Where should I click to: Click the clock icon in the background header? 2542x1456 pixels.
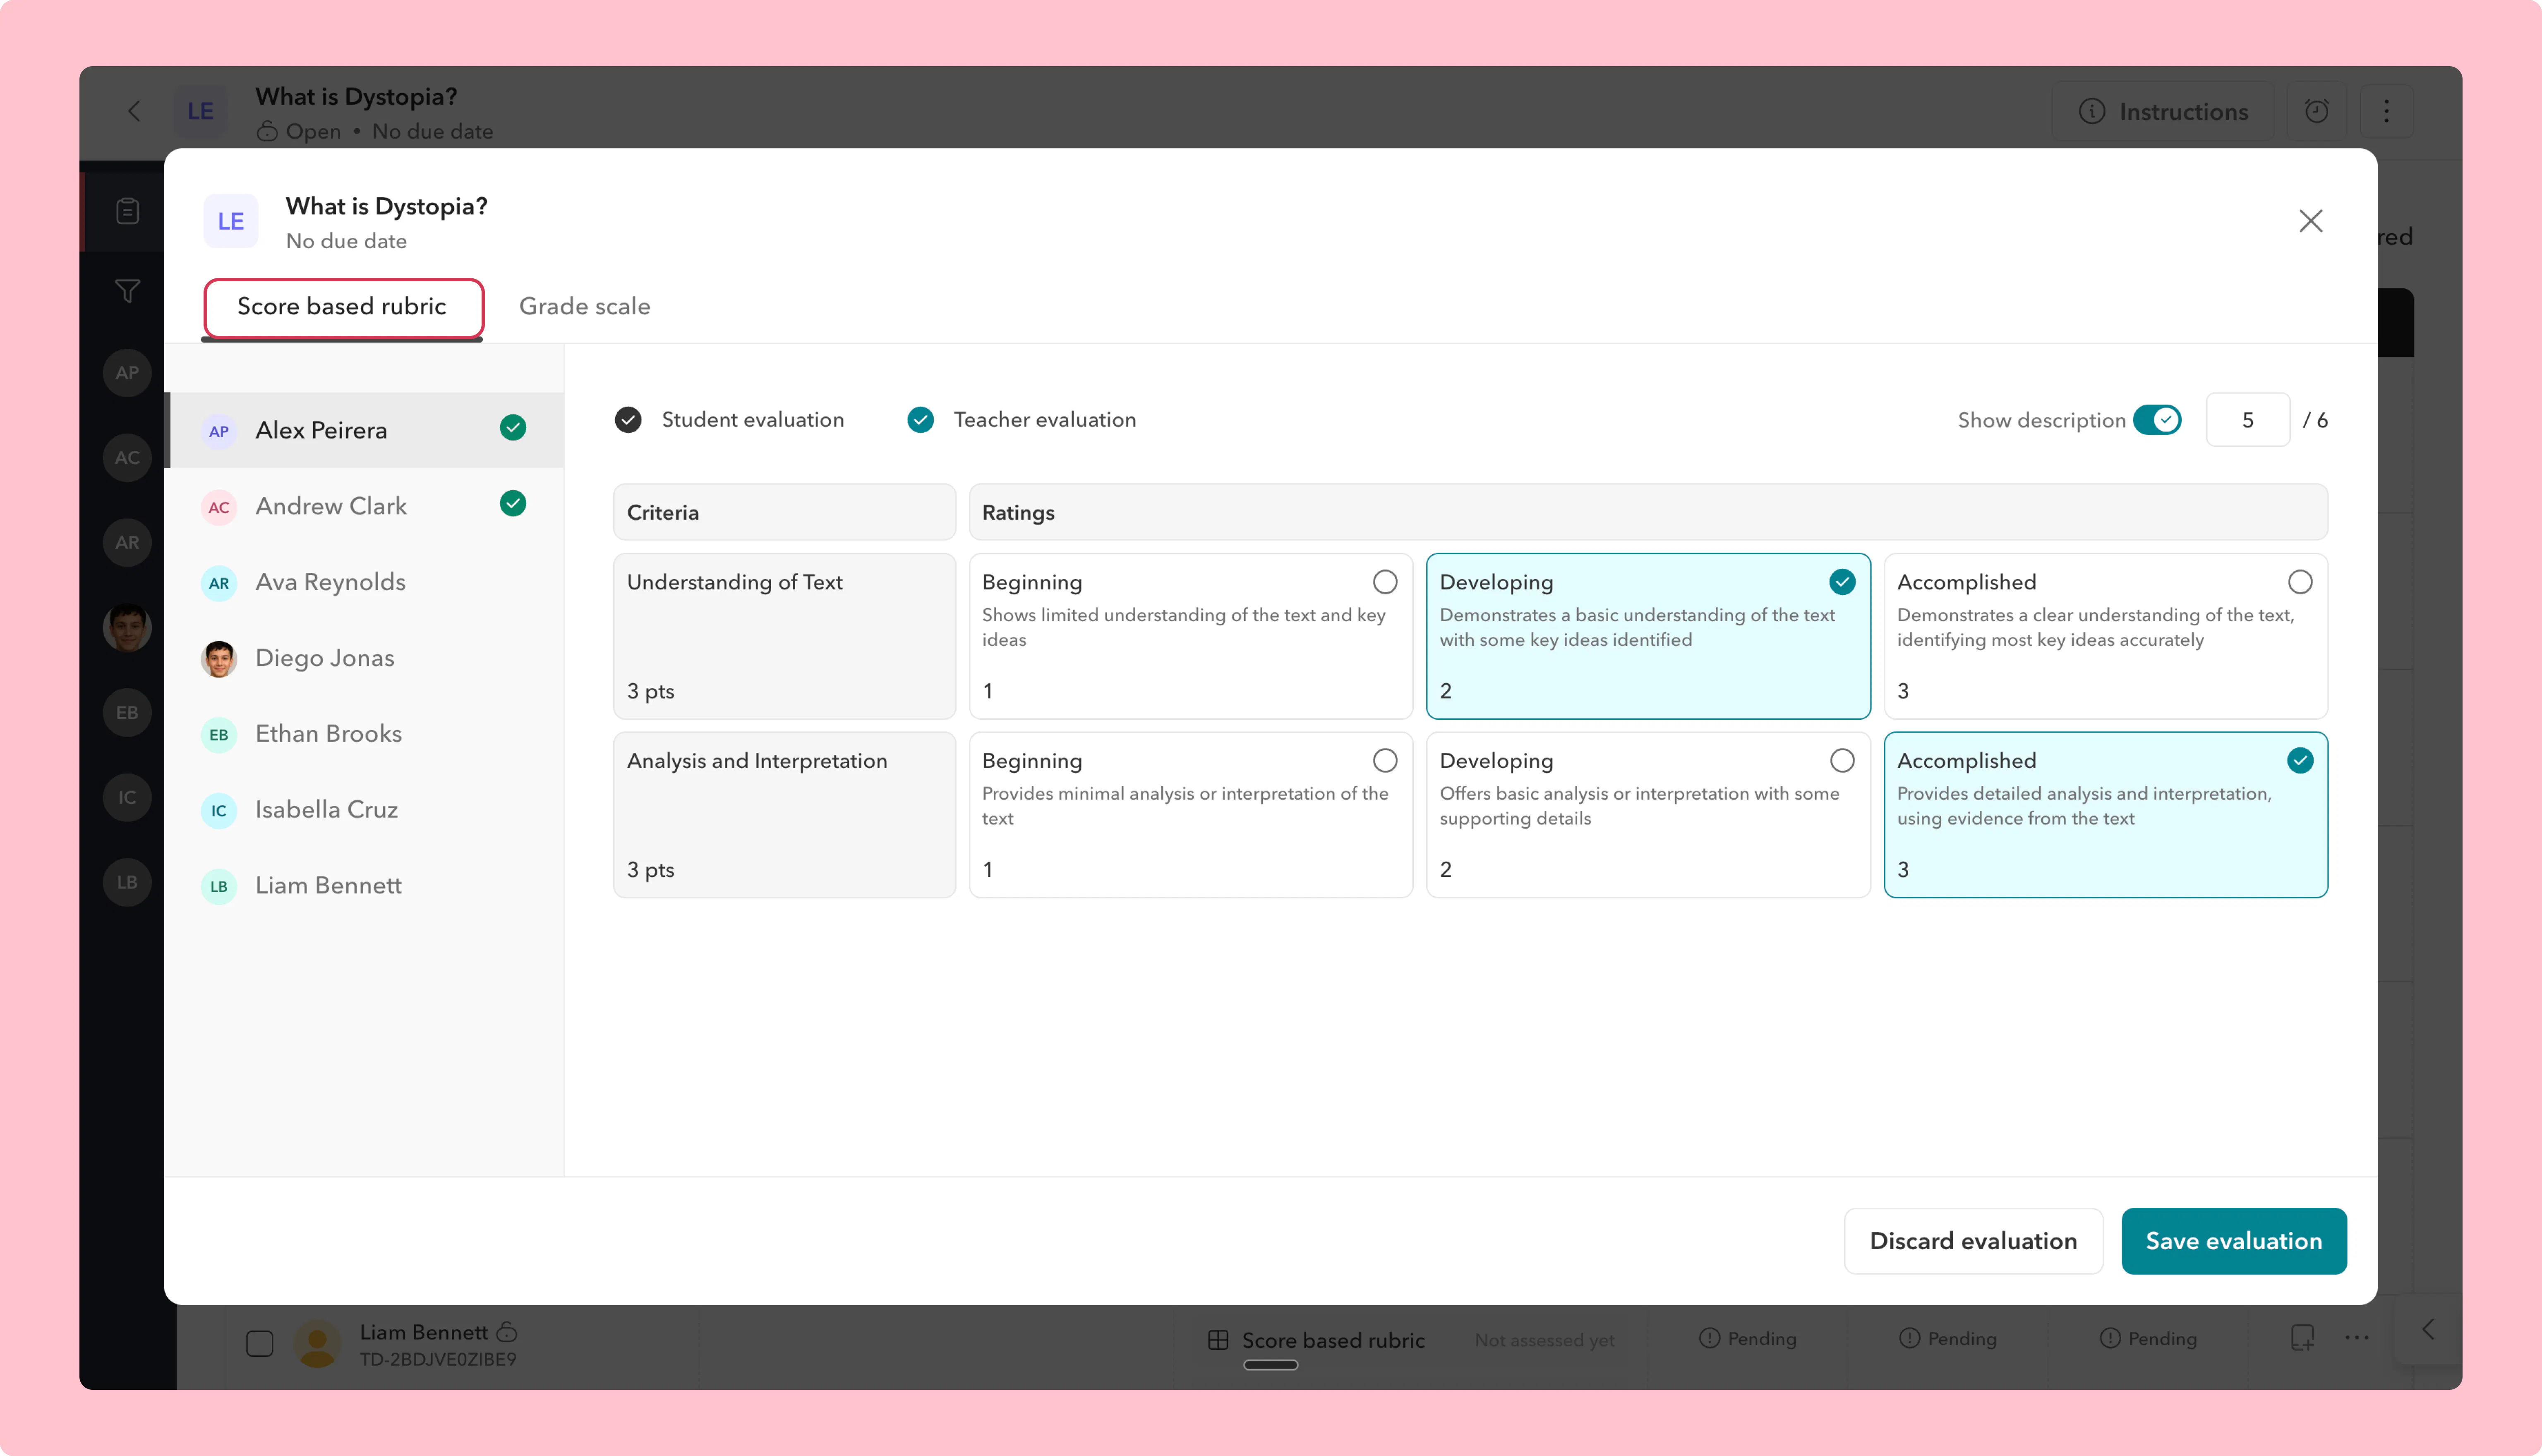click(2317, 111)
